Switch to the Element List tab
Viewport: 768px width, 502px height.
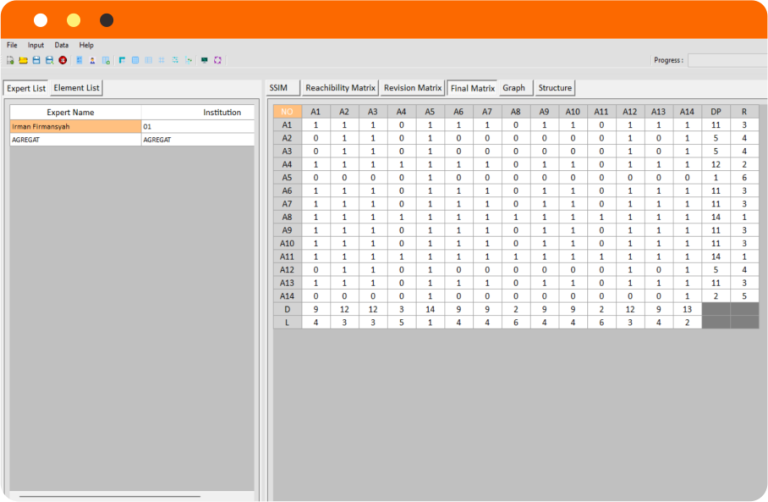click(76, 88)
